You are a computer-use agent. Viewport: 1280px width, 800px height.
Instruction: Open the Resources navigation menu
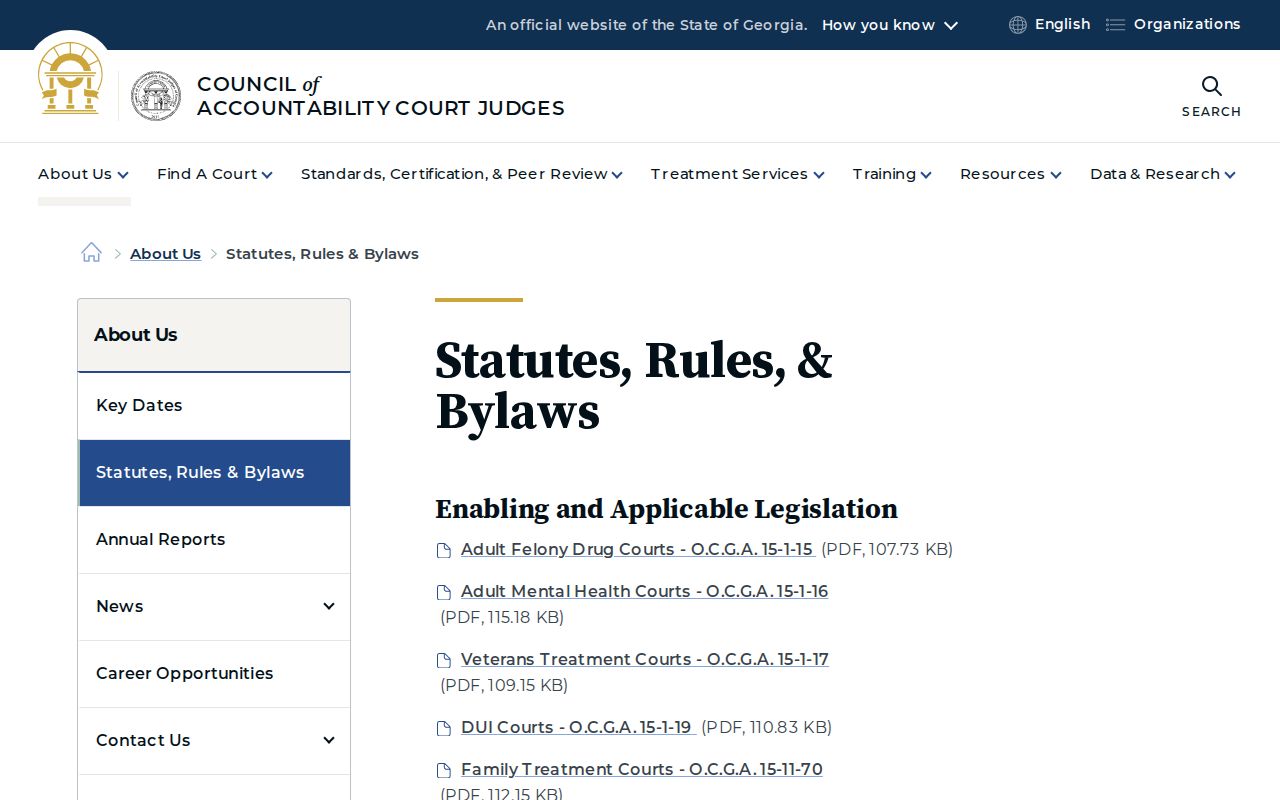click(1011, 174)
